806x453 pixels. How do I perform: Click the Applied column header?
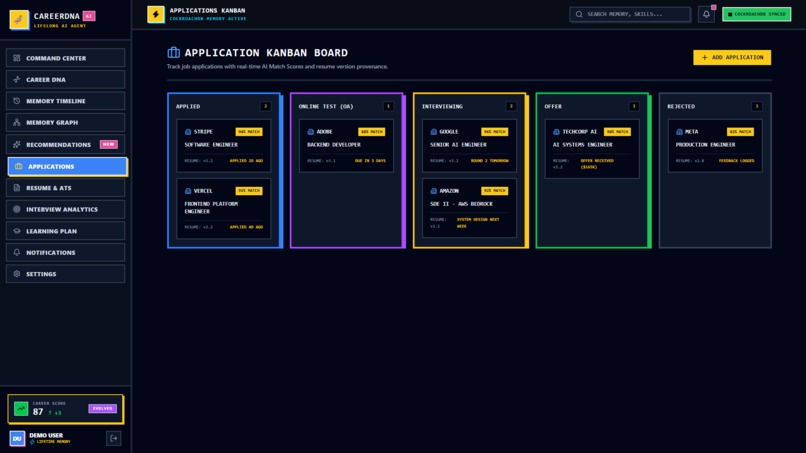(188, 106)
